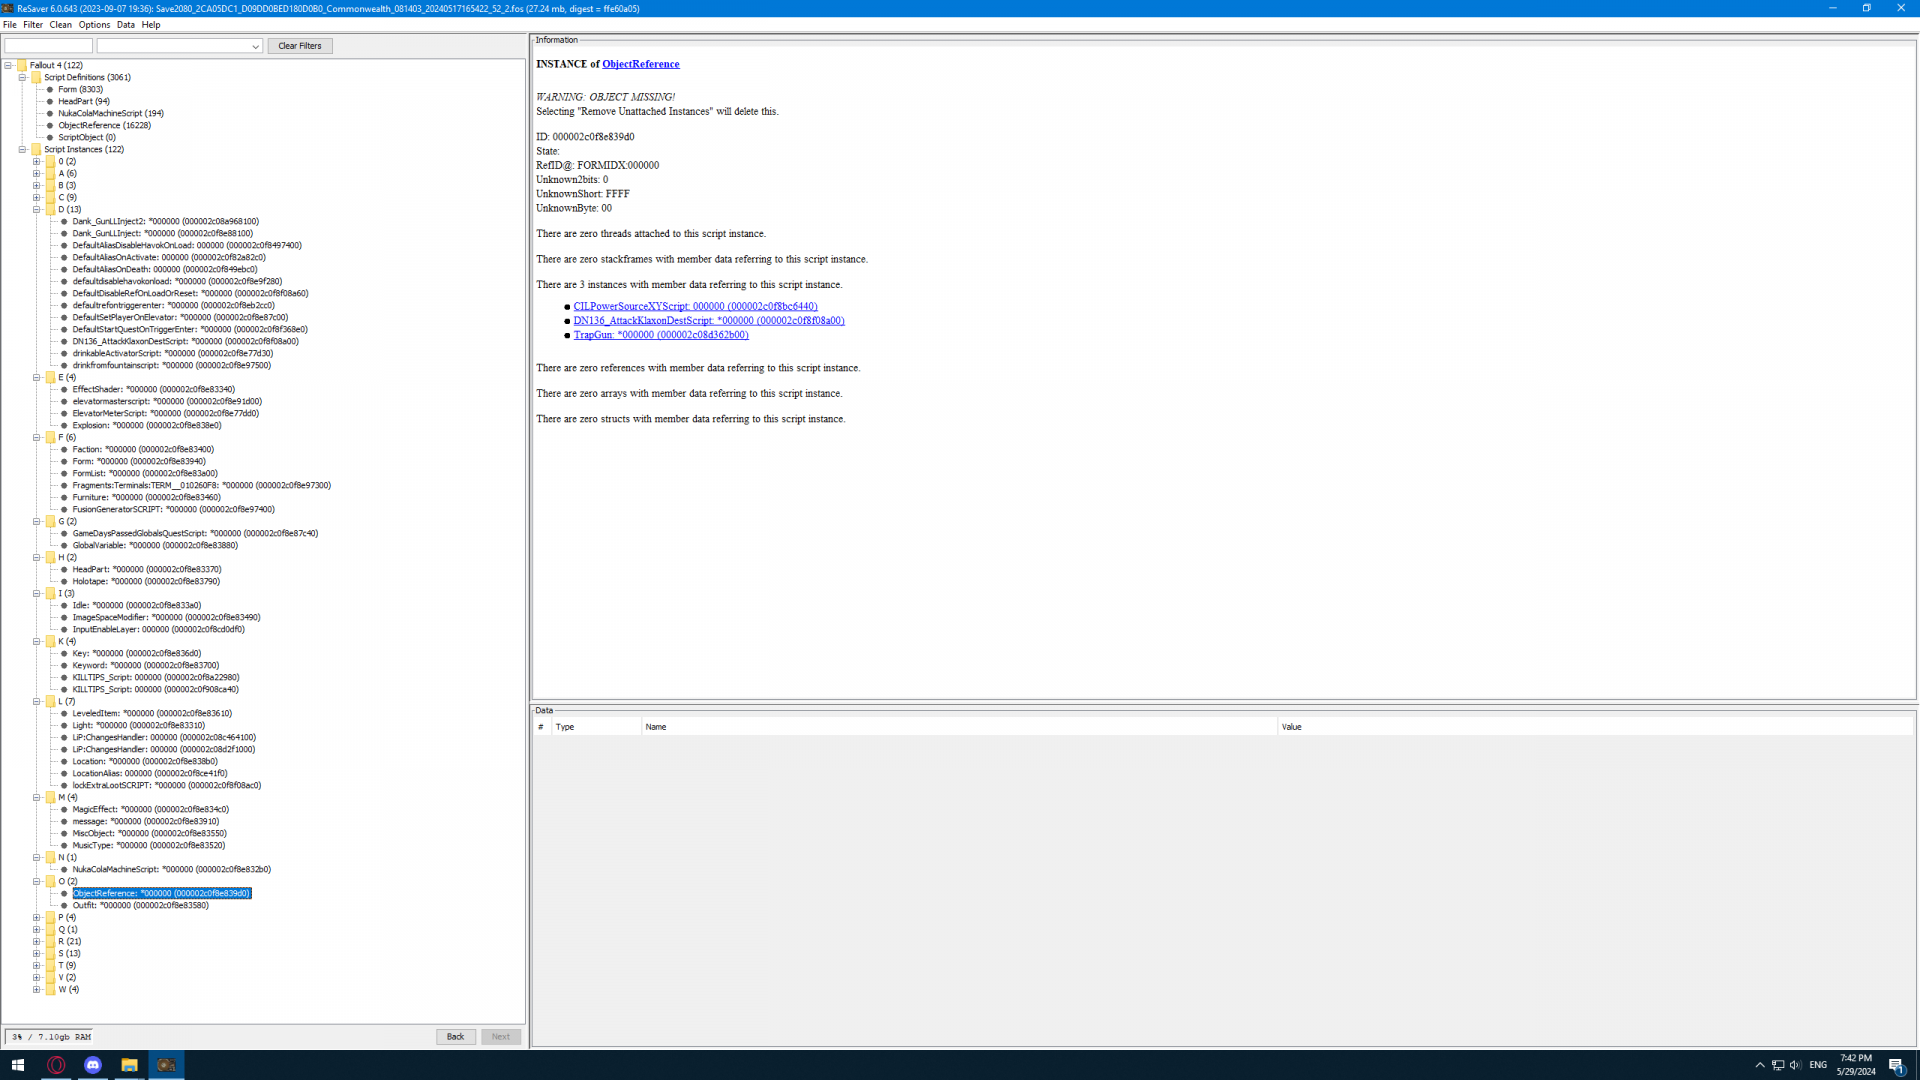Open the TrapGun instance link
This screenshot has height=1080, width=1920.
pos(660,335)
